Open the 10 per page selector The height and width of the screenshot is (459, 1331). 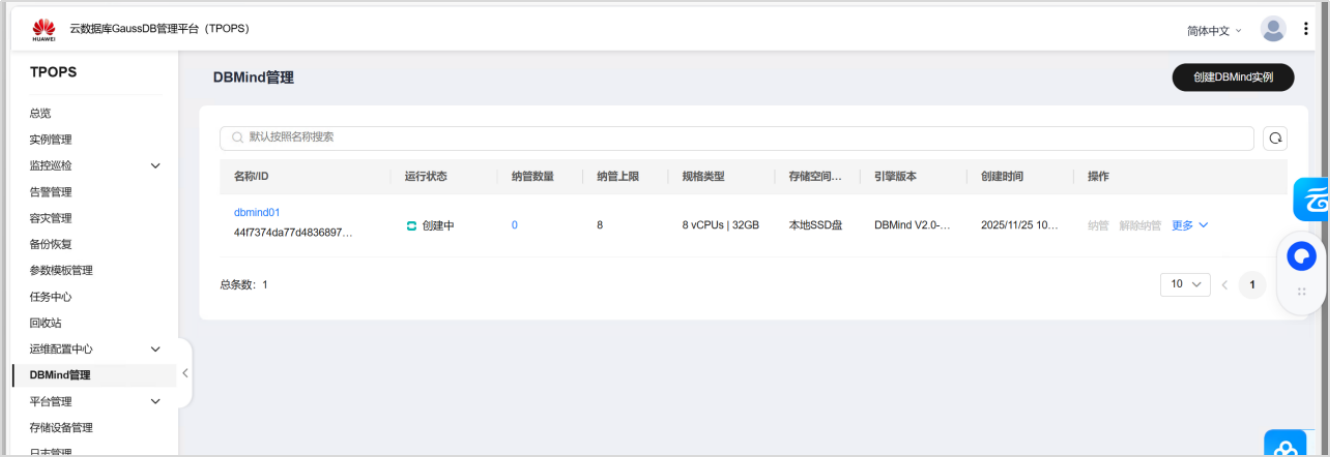(1185, 284)
